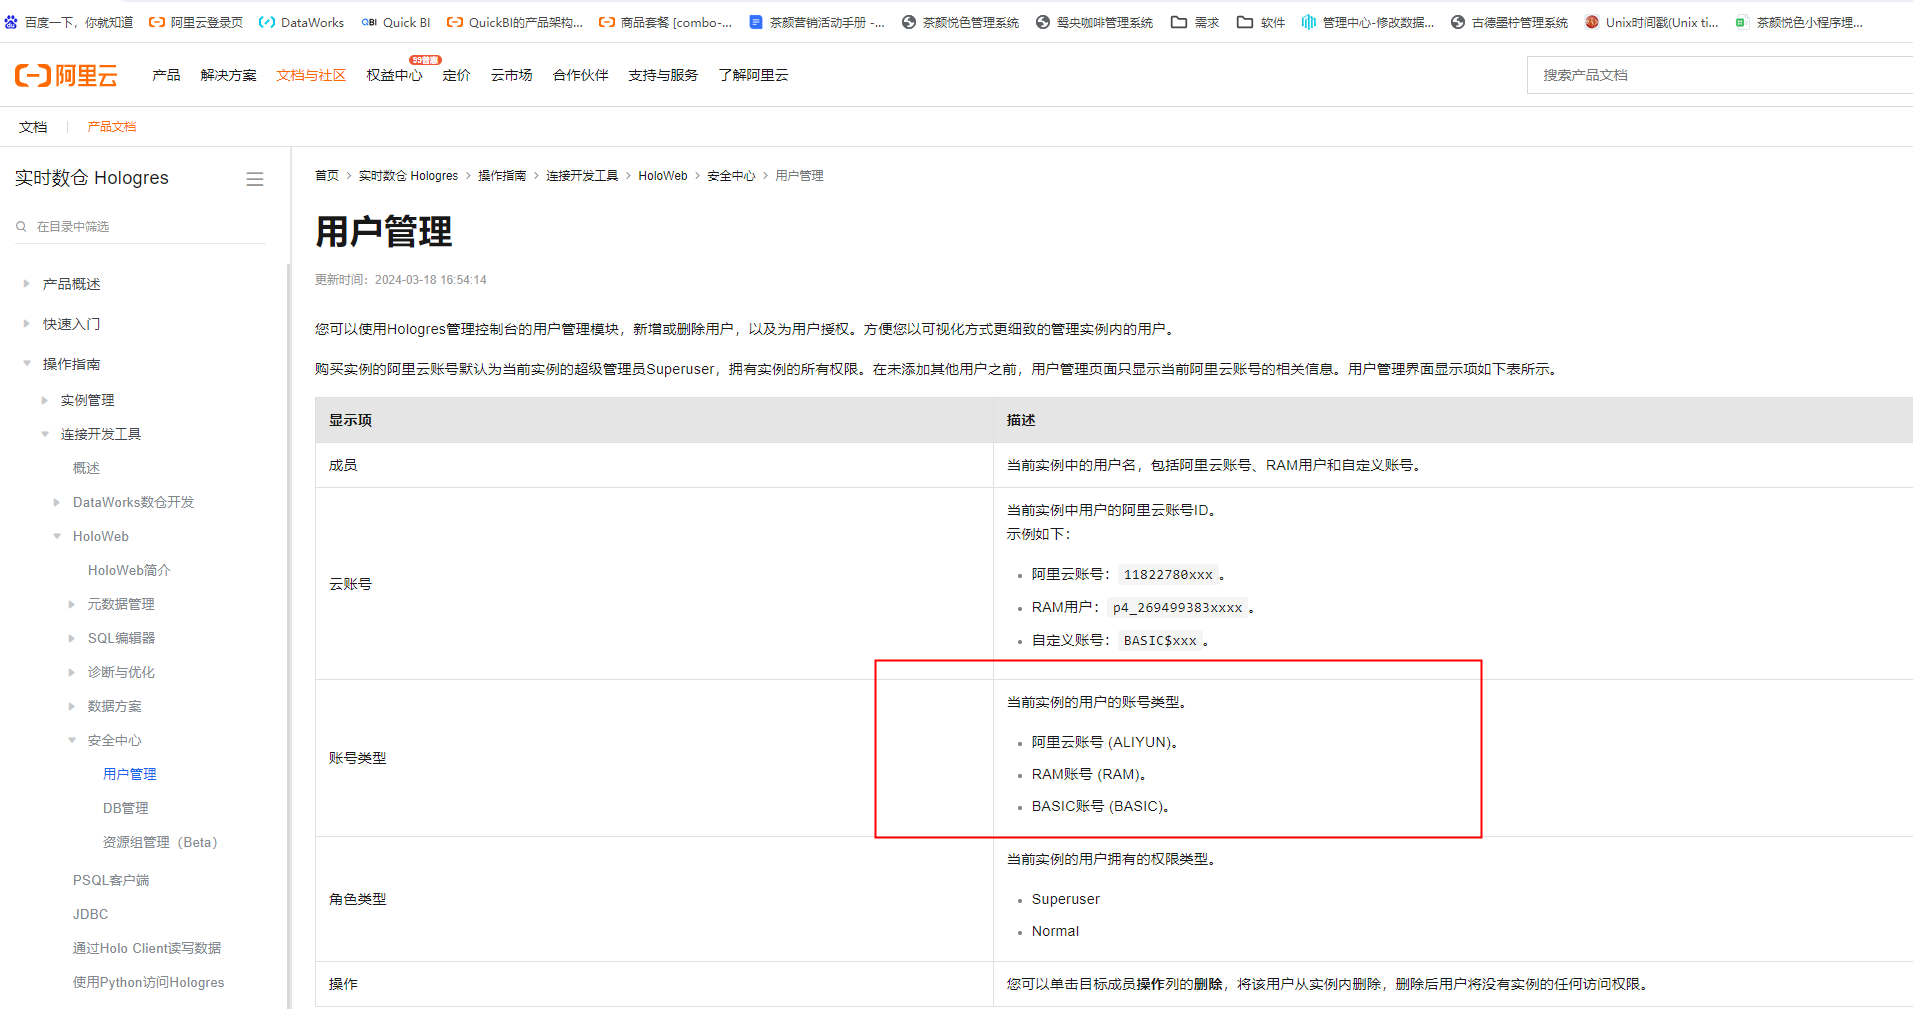Go to 连接开发工具 breadcrumb link
1913x1009 pixels.
(582, 176)
